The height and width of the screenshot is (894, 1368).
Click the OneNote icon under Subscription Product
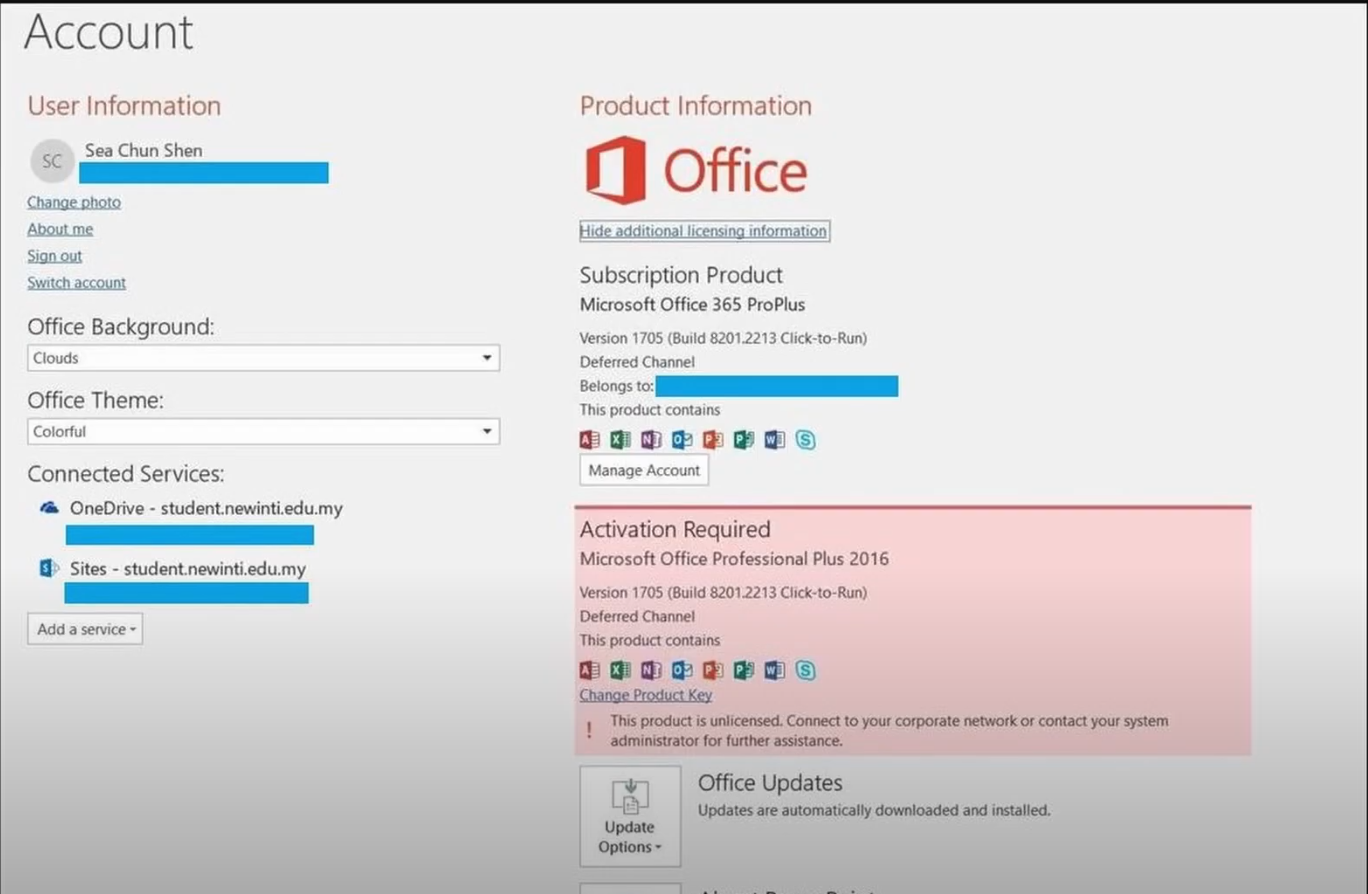click(651, 440)
